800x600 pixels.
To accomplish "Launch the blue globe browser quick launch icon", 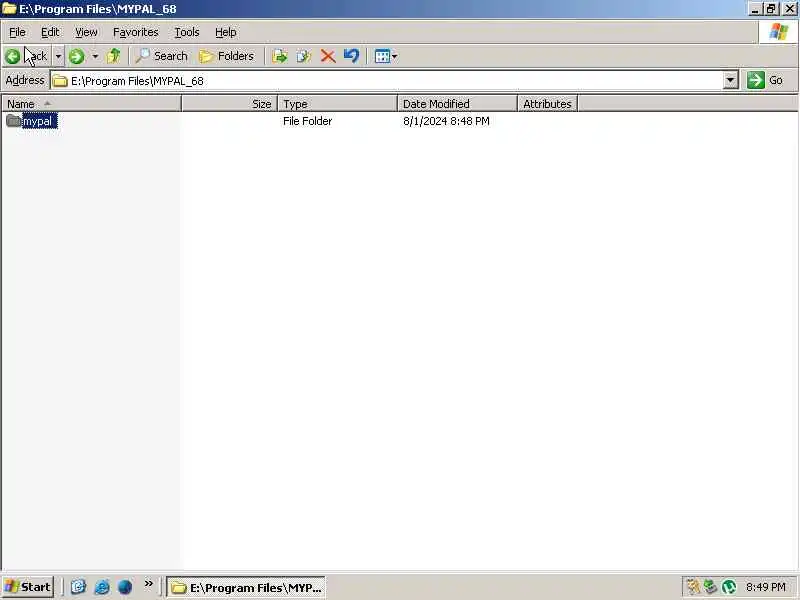I will [x=125, y=587].
